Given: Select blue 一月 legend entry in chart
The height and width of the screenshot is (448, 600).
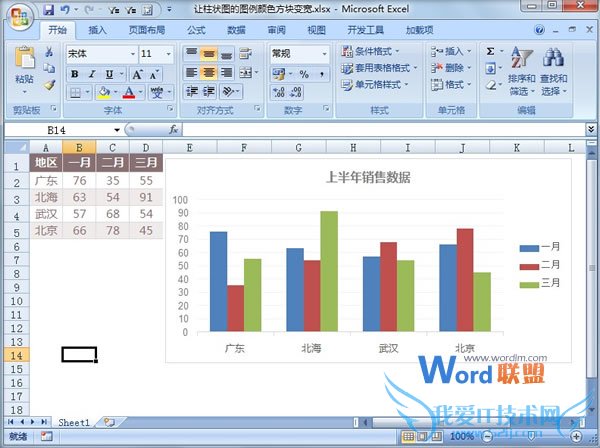Looking at the screenshot, I should pos(540,247).
